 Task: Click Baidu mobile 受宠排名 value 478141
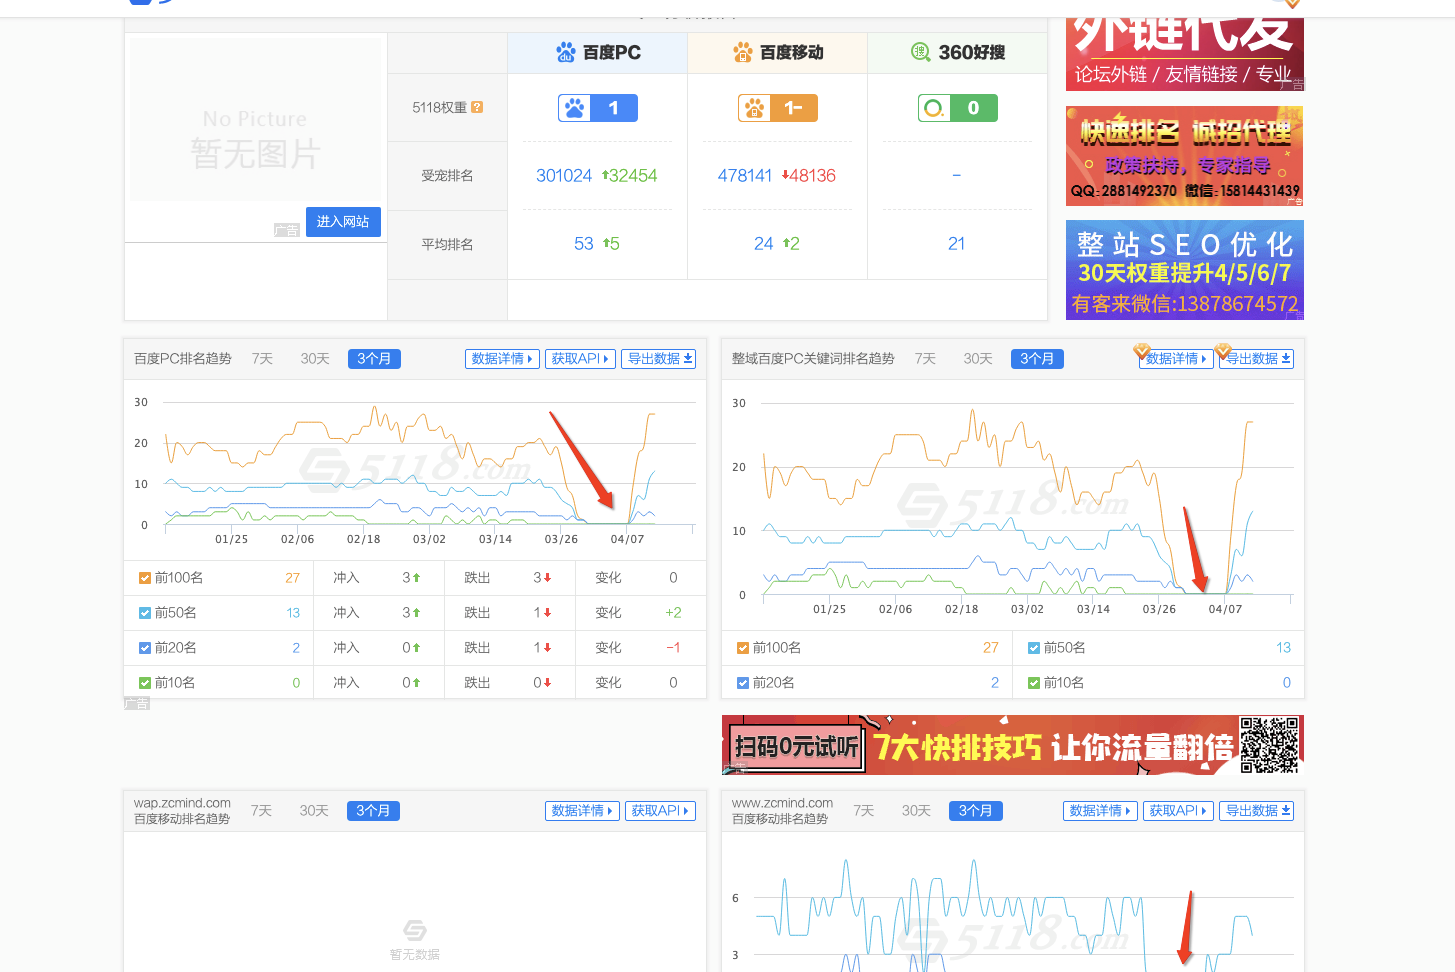(x=745, y=176)
